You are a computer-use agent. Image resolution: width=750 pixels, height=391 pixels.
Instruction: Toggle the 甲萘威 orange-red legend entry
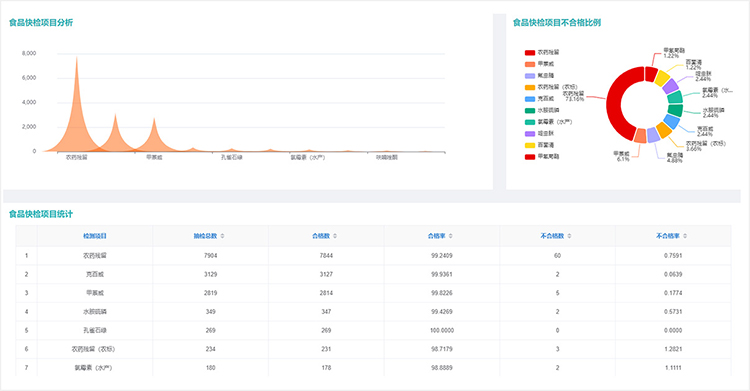pyautogui.click(x=540, y=64)
